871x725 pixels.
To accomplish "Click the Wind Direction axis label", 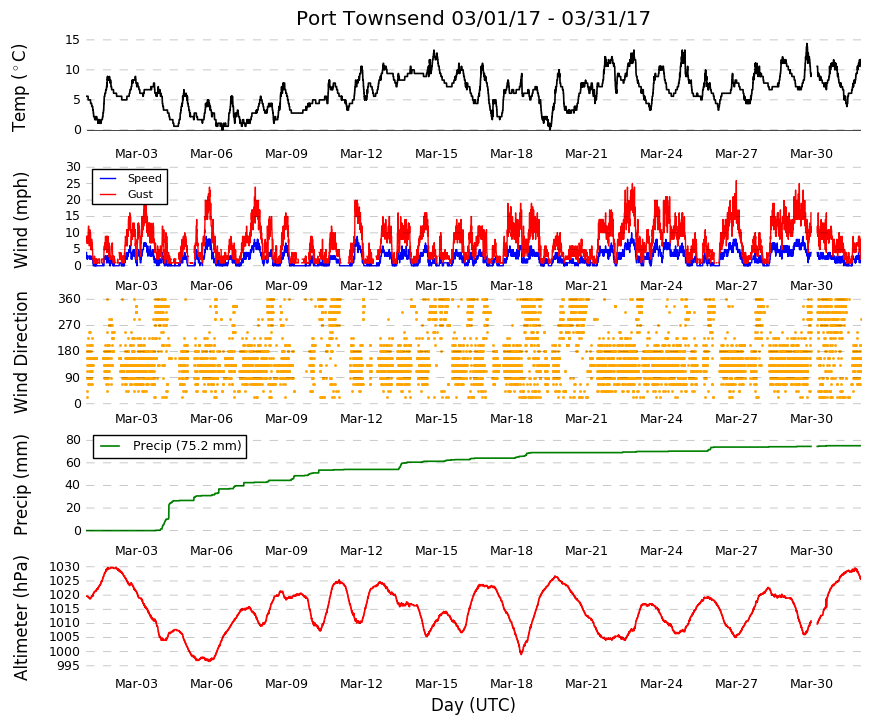I will point(21,353).
